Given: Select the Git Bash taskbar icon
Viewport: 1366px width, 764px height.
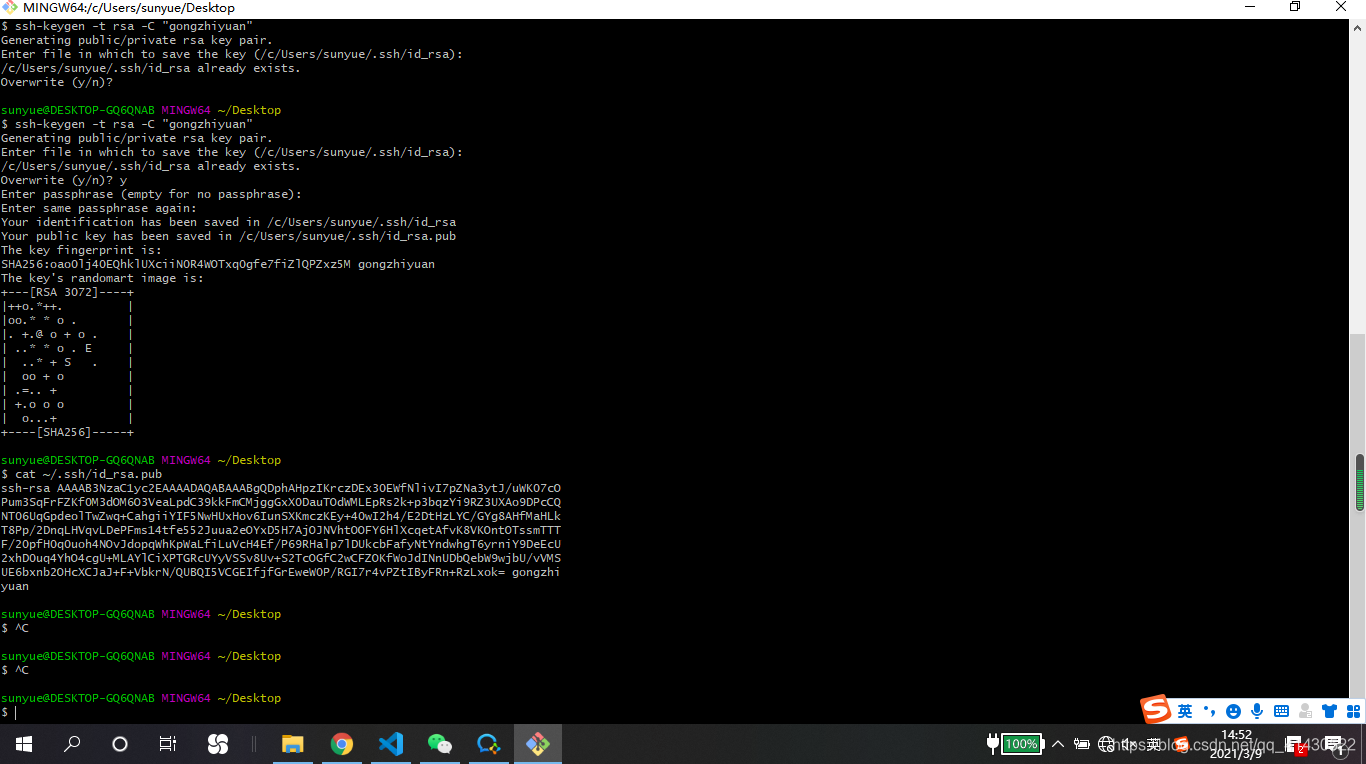Looking at the screenshot, I should 538,744.
